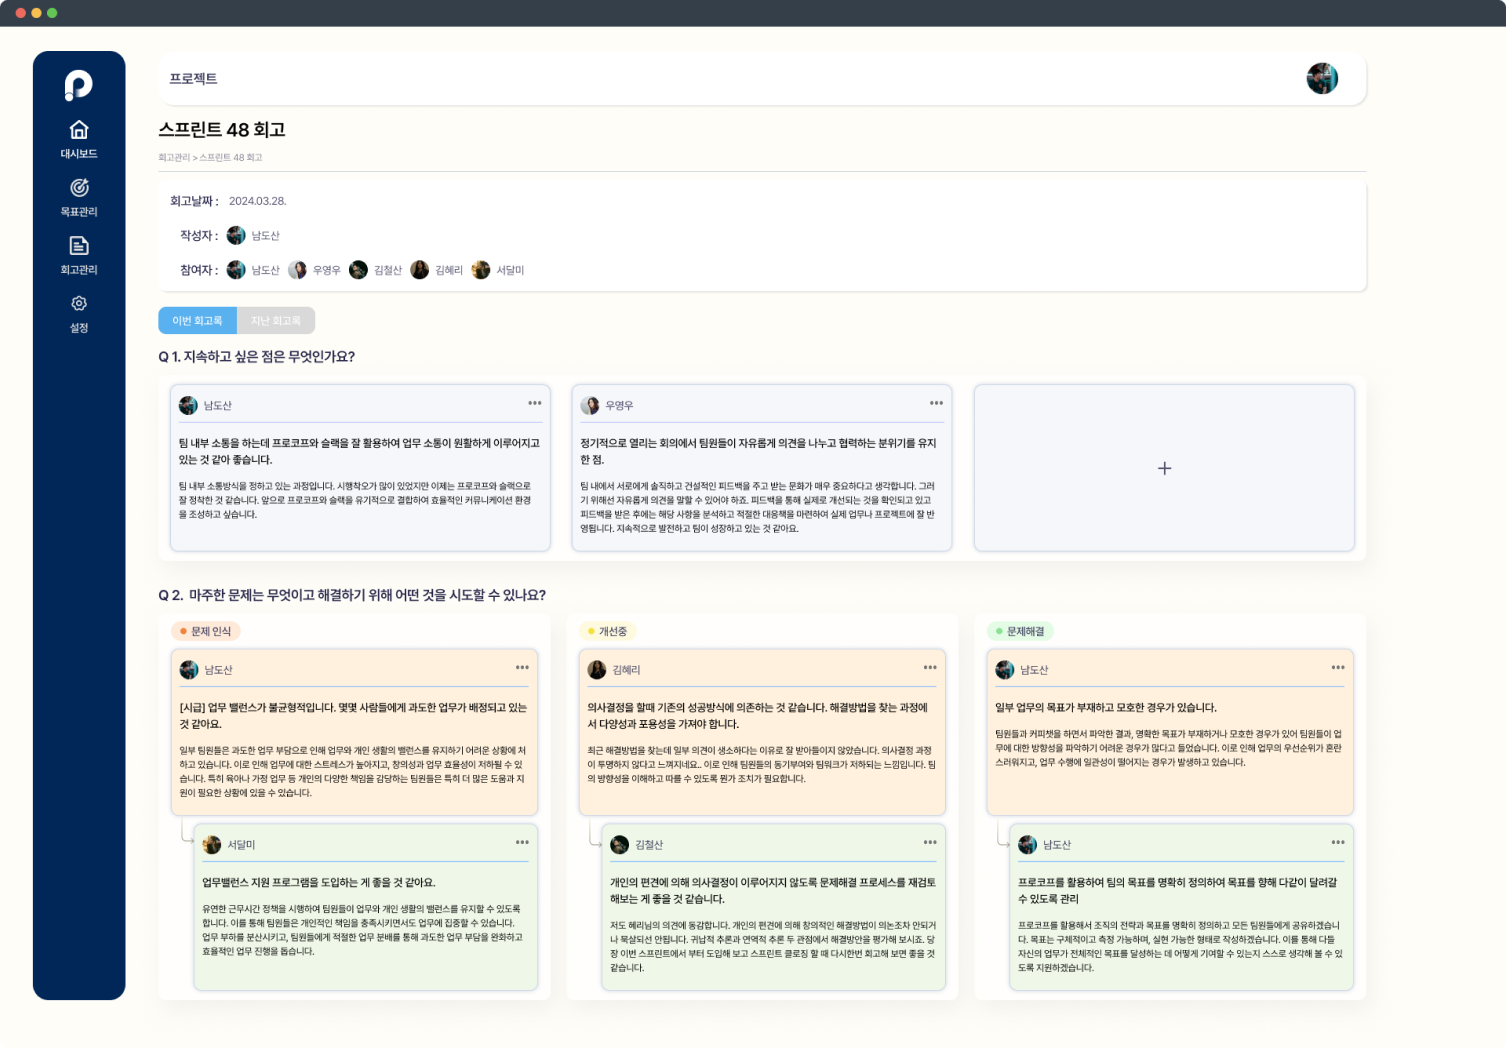Click the 회고관리 sidebar label
Image resolution: width=1506 pixels, height=1048 pixels.
coord(79,270)
